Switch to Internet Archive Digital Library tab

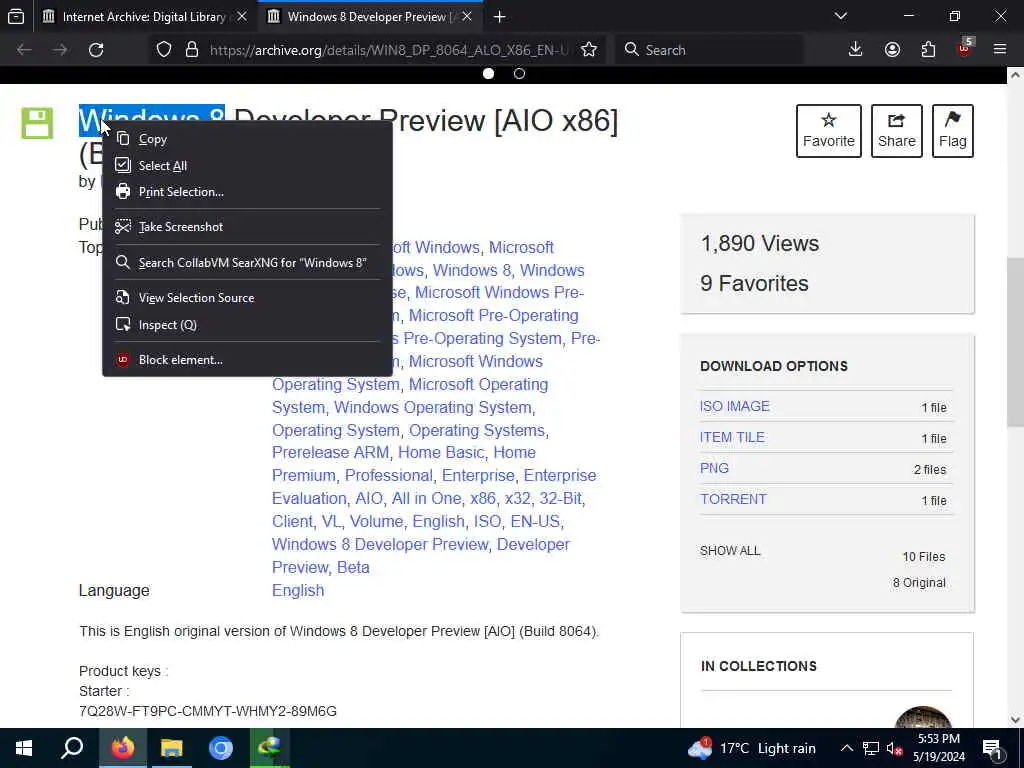coord(144,17)
